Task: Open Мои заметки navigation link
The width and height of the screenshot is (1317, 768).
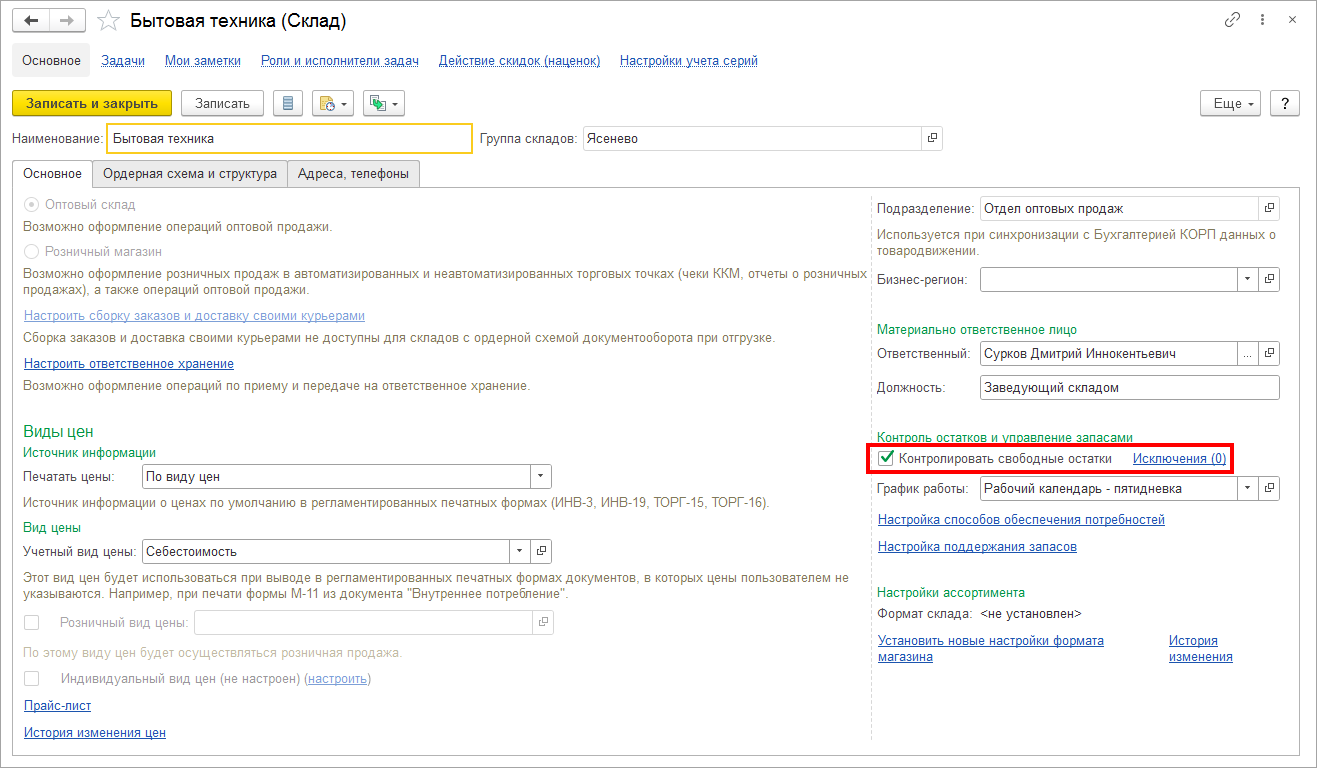Action: [203, 60]
